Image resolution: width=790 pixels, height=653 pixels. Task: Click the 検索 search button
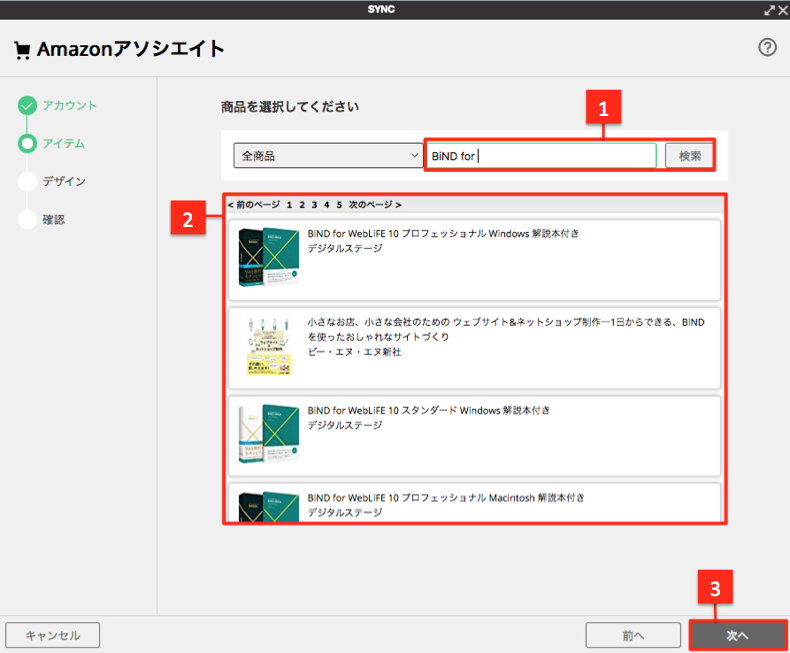coord(689,156)
